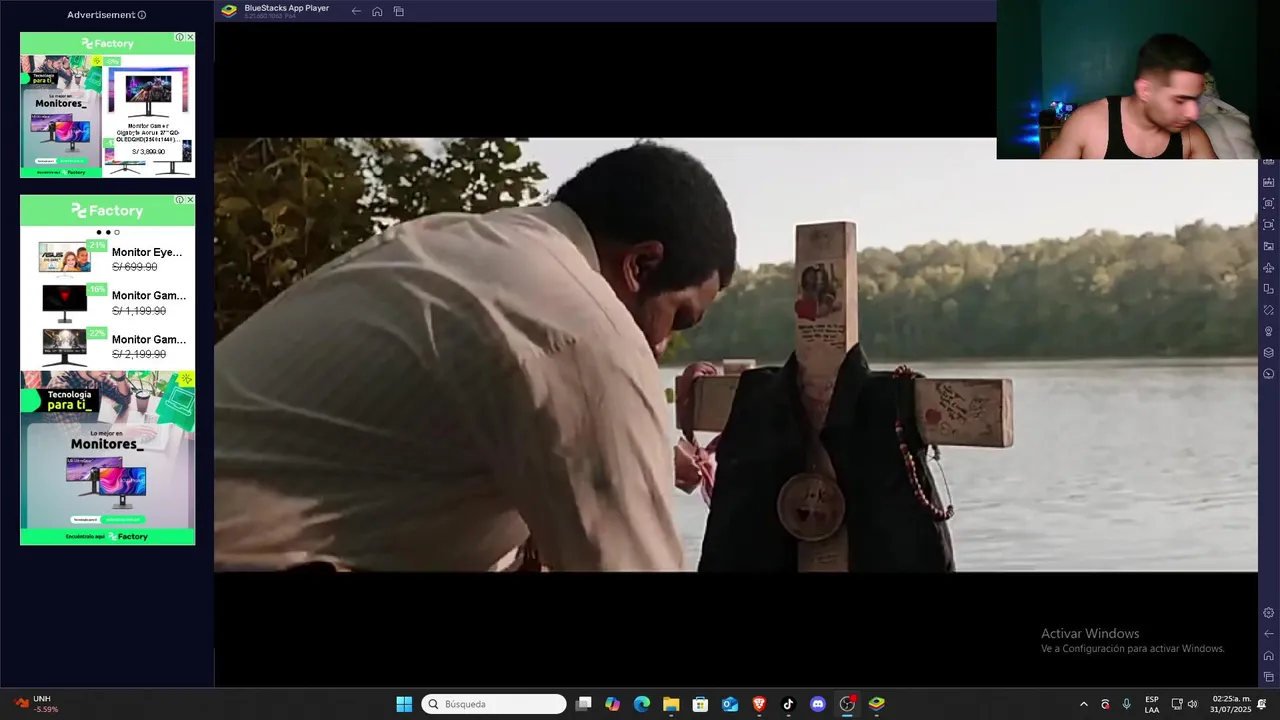1280x720 pixels.
Task: Launch Copilot from taskbar
Action: (x=612, y=704)
